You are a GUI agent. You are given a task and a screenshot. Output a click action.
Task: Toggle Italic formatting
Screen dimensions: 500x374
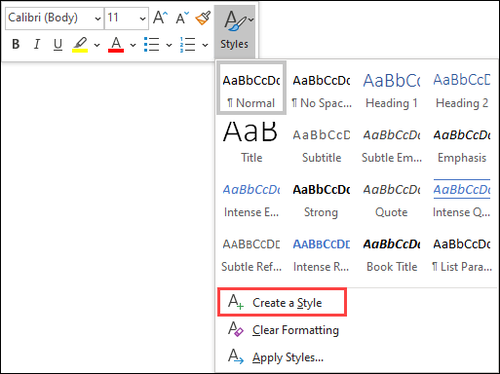37,44
